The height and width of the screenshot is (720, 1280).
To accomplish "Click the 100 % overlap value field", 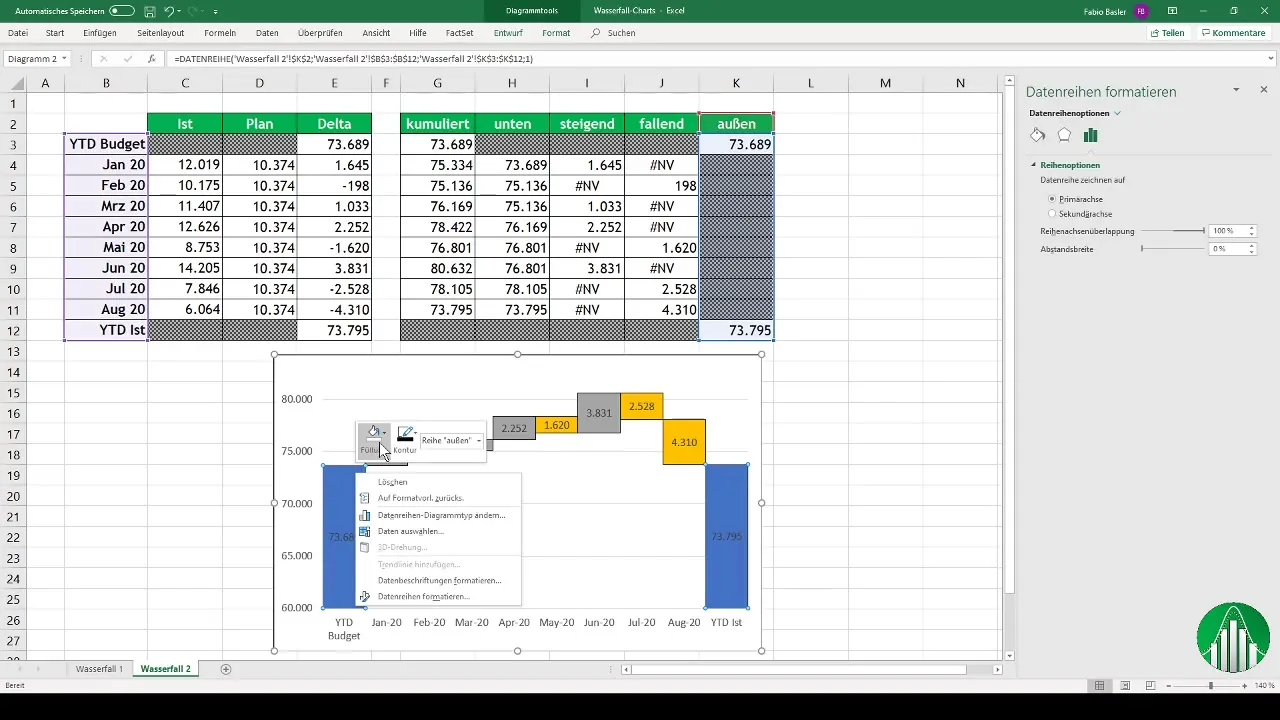I will click(1228, 231).
